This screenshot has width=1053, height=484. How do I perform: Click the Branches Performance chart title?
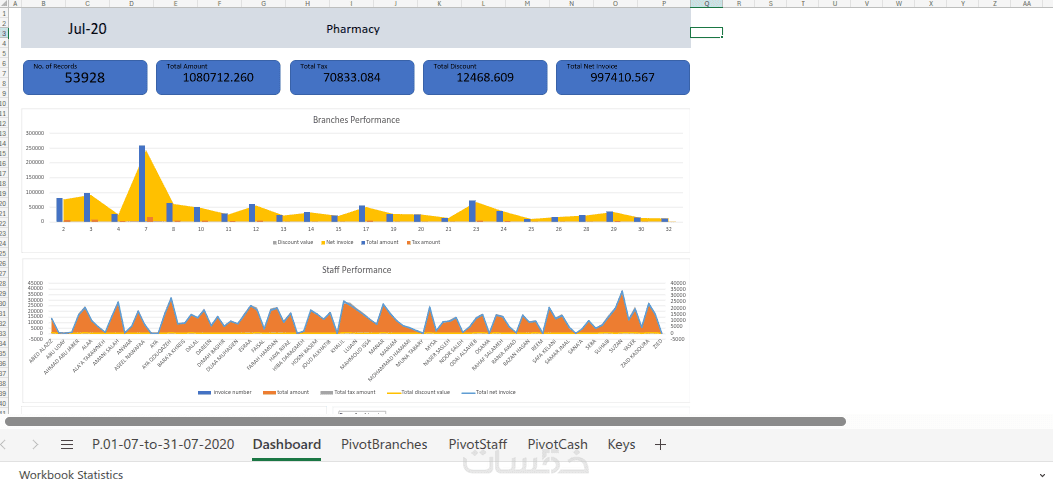point(356,120)
